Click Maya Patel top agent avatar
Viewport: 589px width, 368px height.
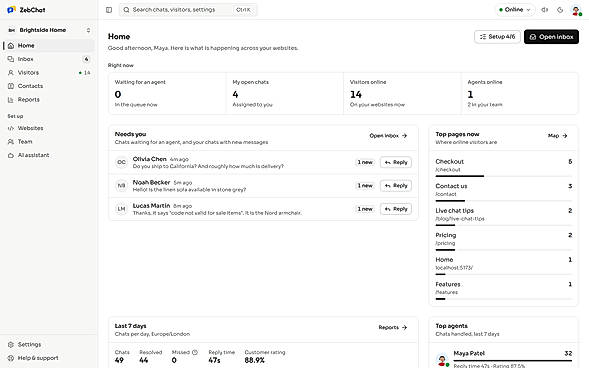point(443,360)
